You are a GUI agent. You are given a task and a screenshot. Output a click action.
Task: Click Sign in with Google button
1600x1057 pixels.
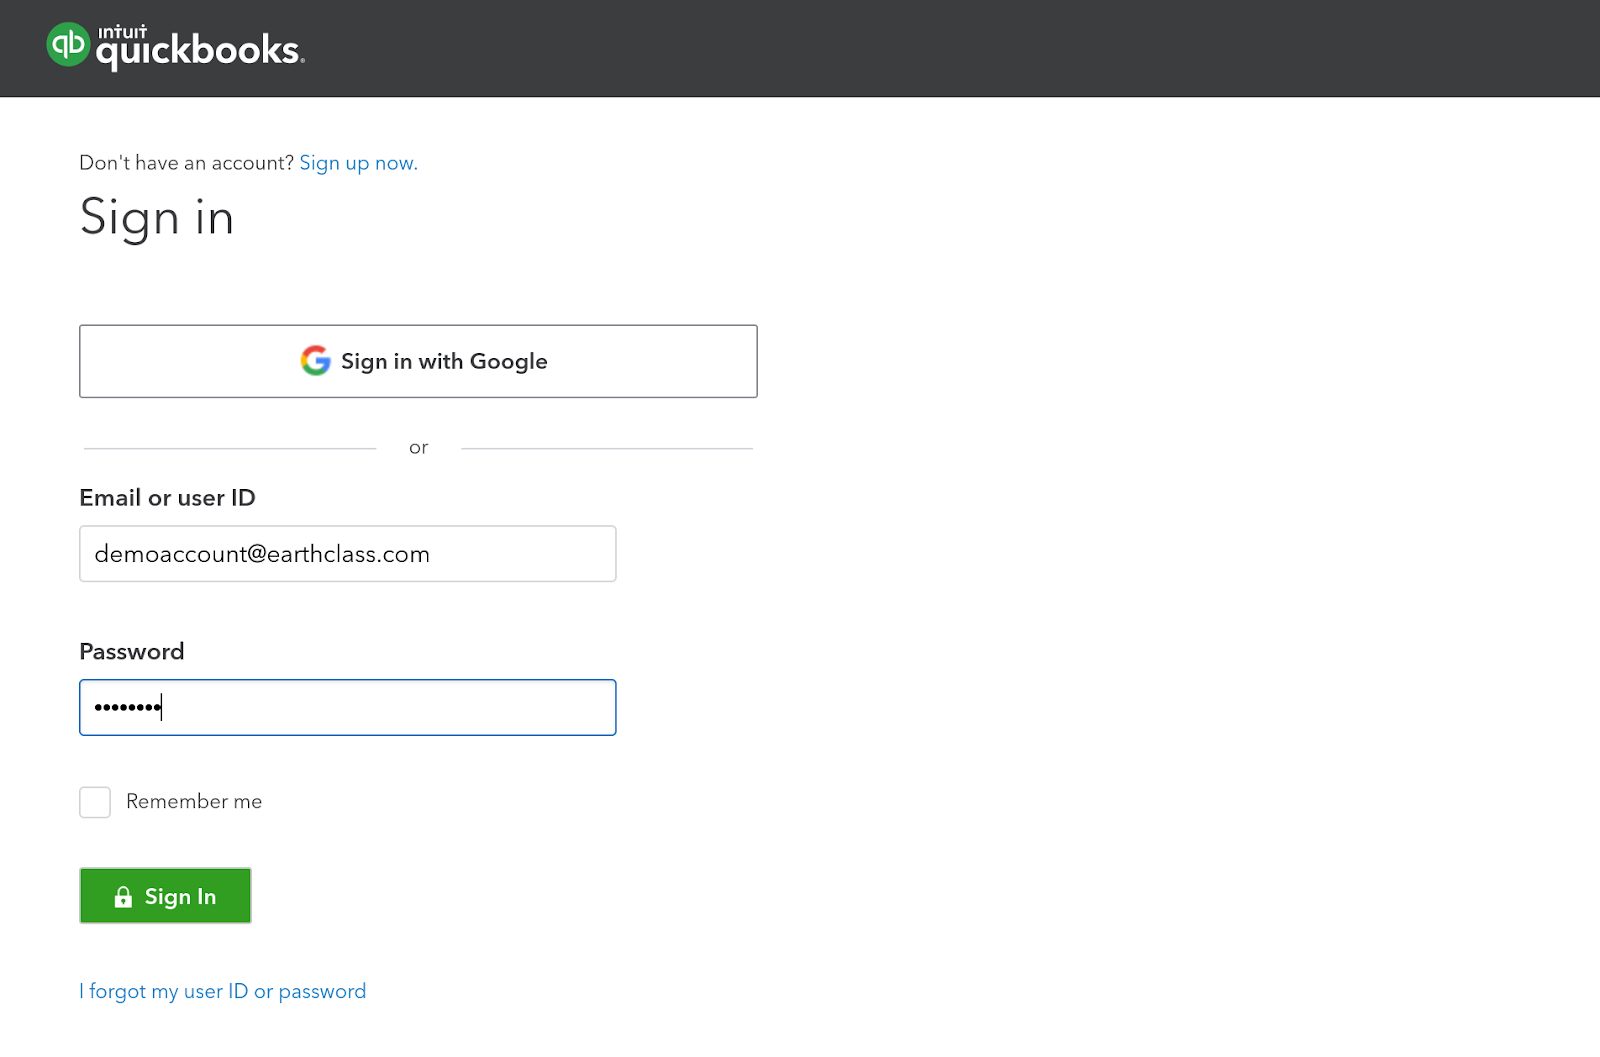coord(418,361)
